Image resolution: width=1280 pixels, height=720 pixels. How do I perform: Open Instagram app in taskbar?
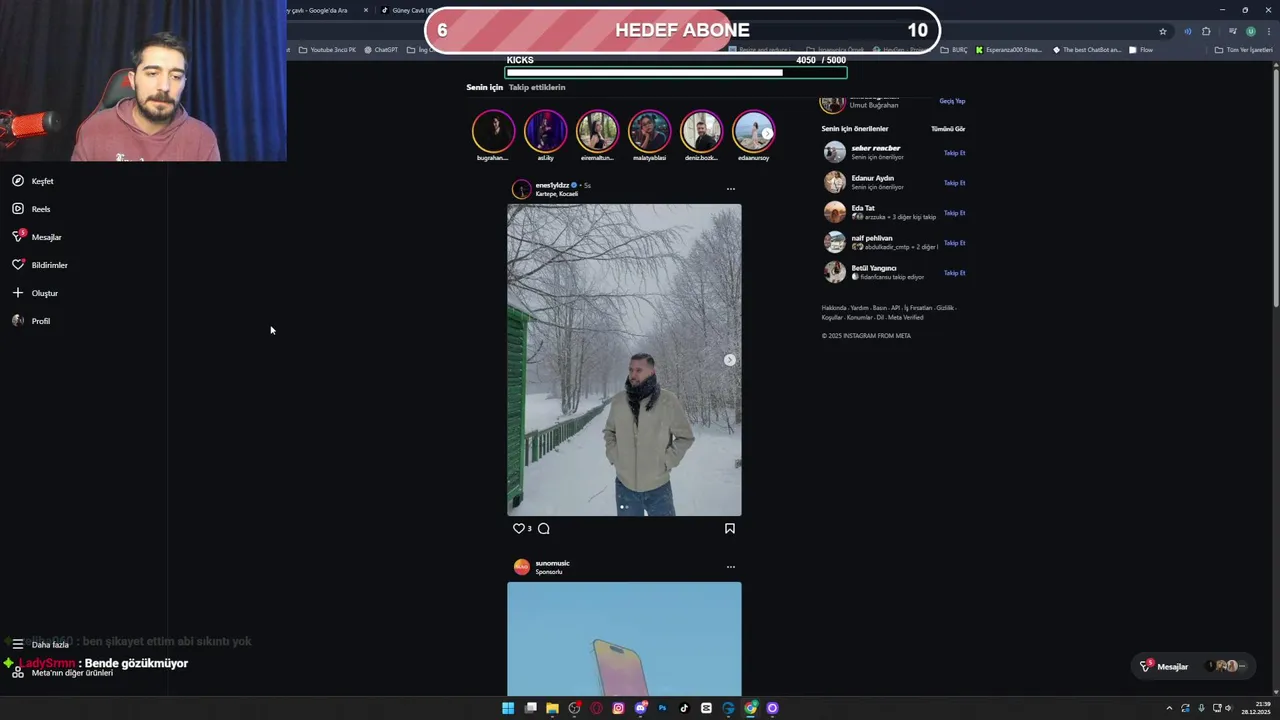[618, 708]
